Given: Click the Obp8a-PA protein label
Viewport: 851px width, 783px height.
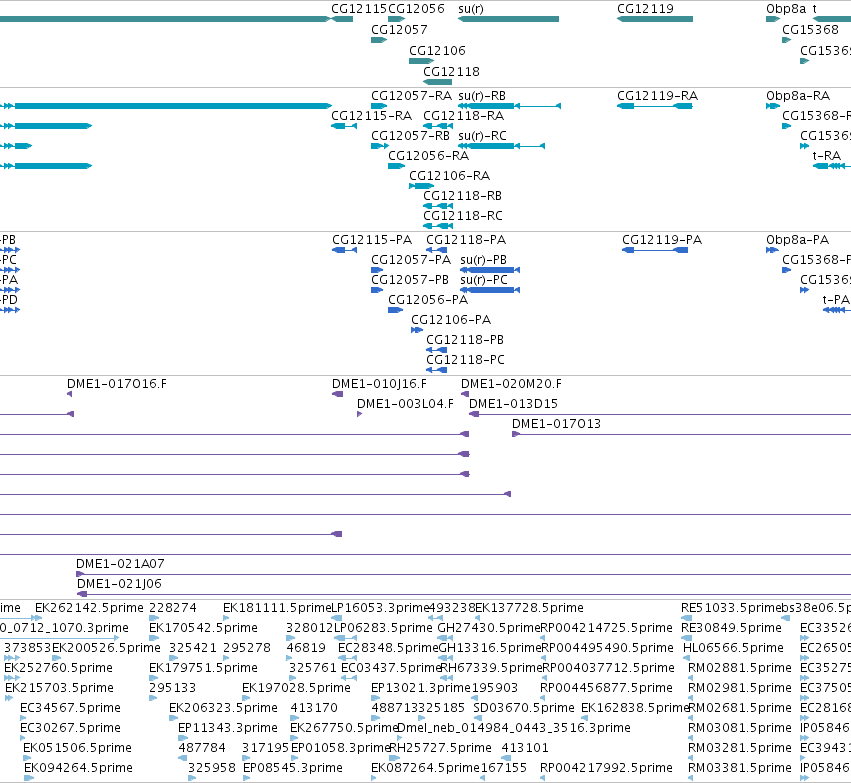Looking at the screenshot, I should click(x=797, y=240).
